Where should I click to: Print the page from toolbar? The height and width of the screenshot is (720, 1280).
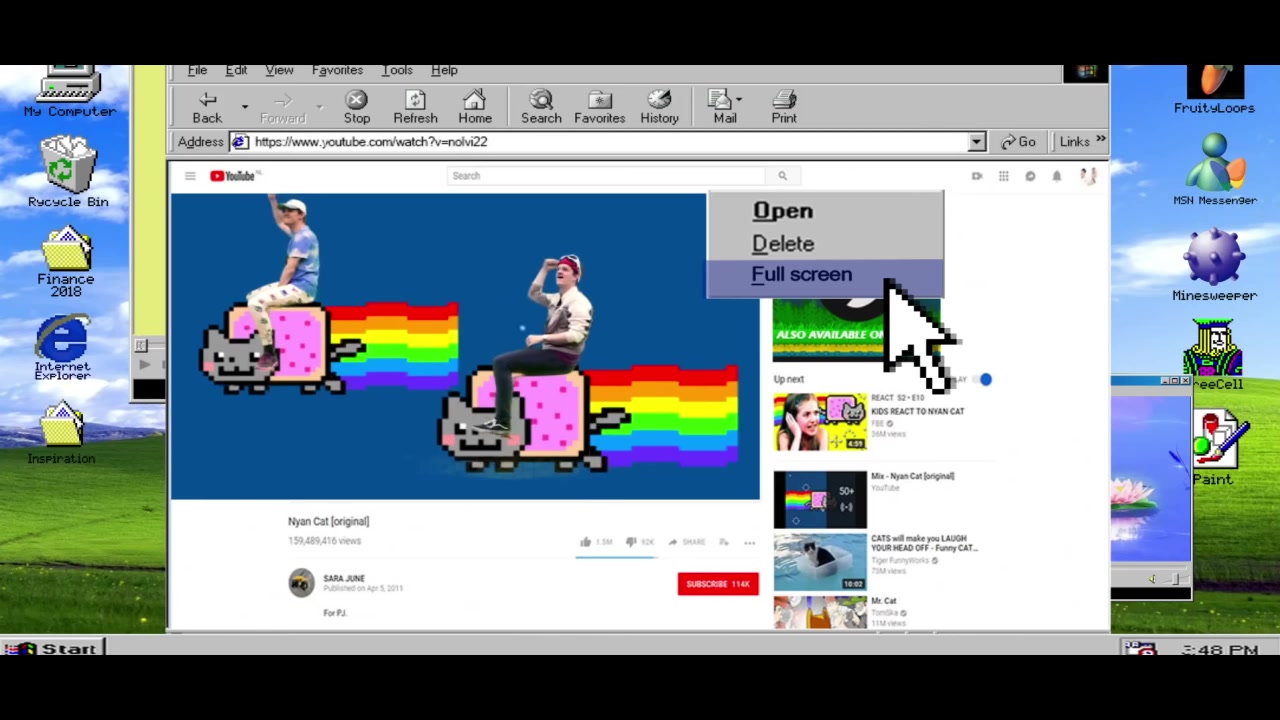pos(784,107)
